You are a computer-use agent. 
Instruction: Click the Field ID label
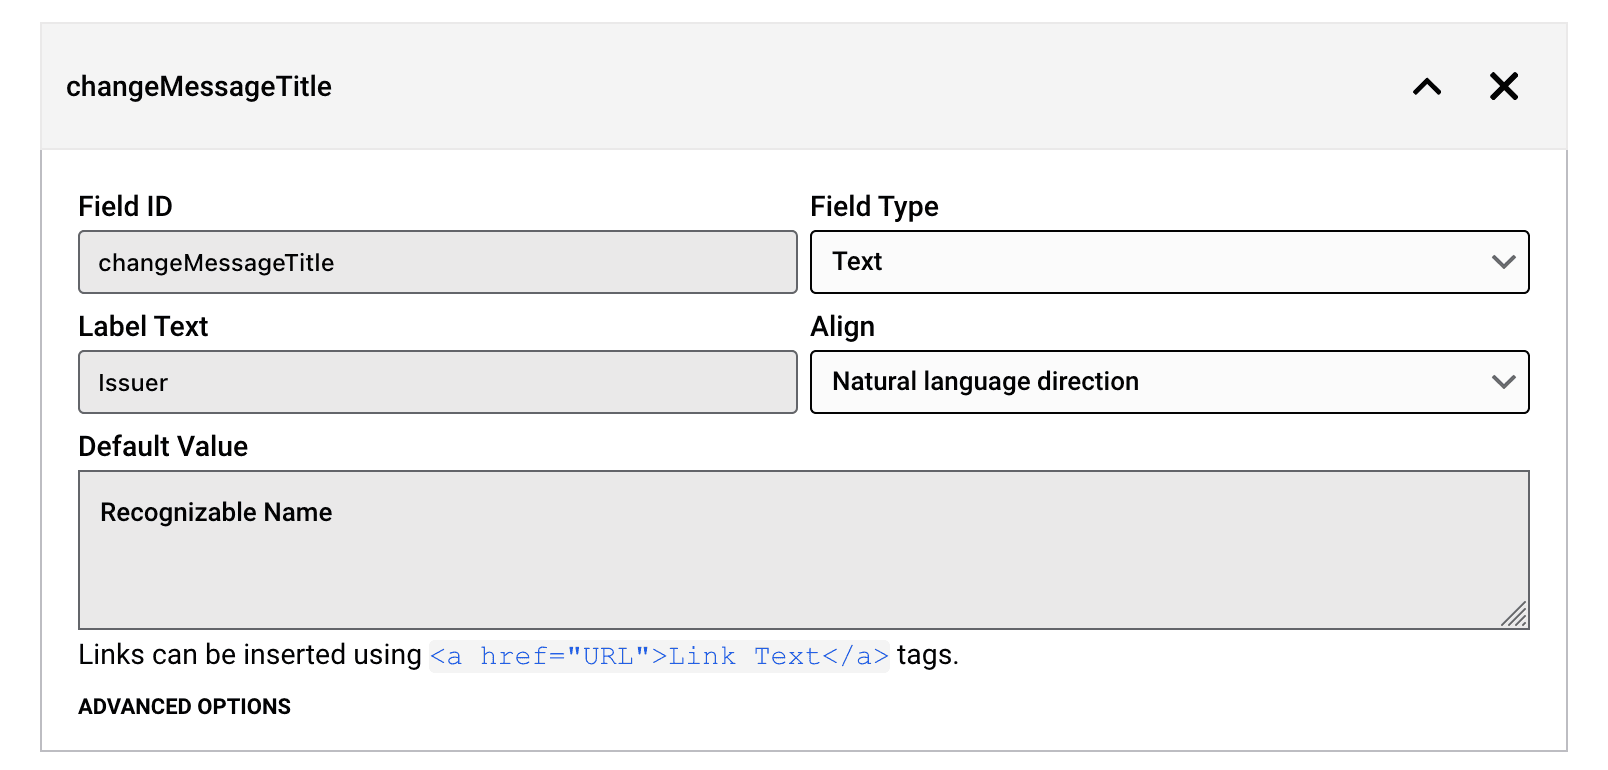coord(125,206)
